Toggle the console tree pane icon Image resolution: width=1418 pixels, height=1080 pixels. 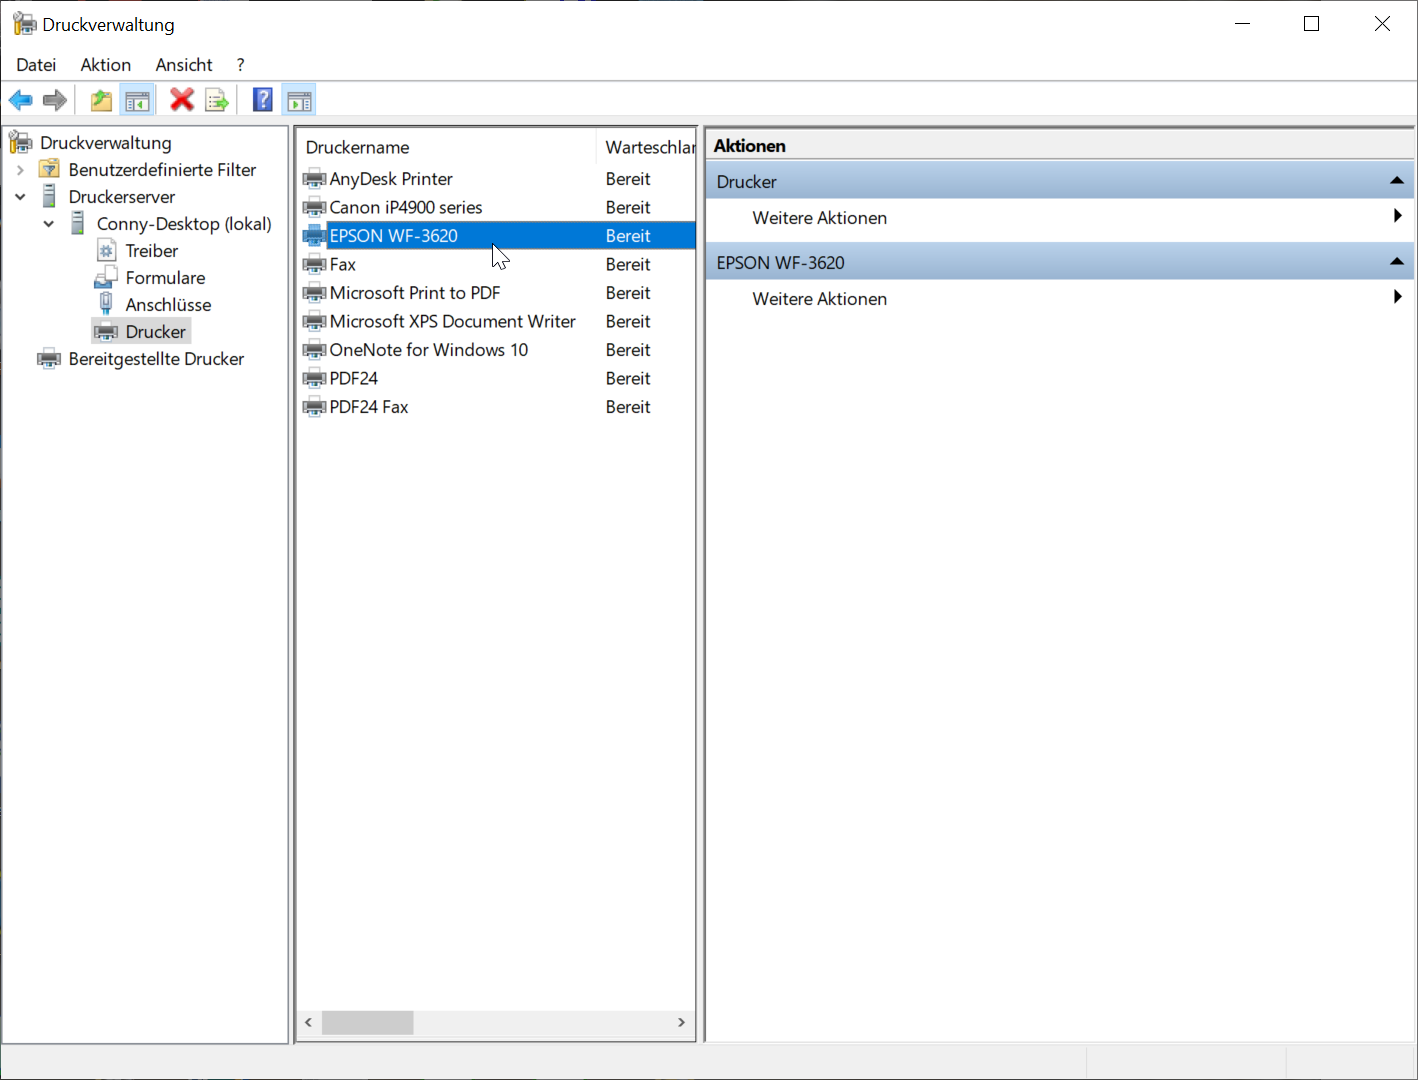tap(137, 100)
